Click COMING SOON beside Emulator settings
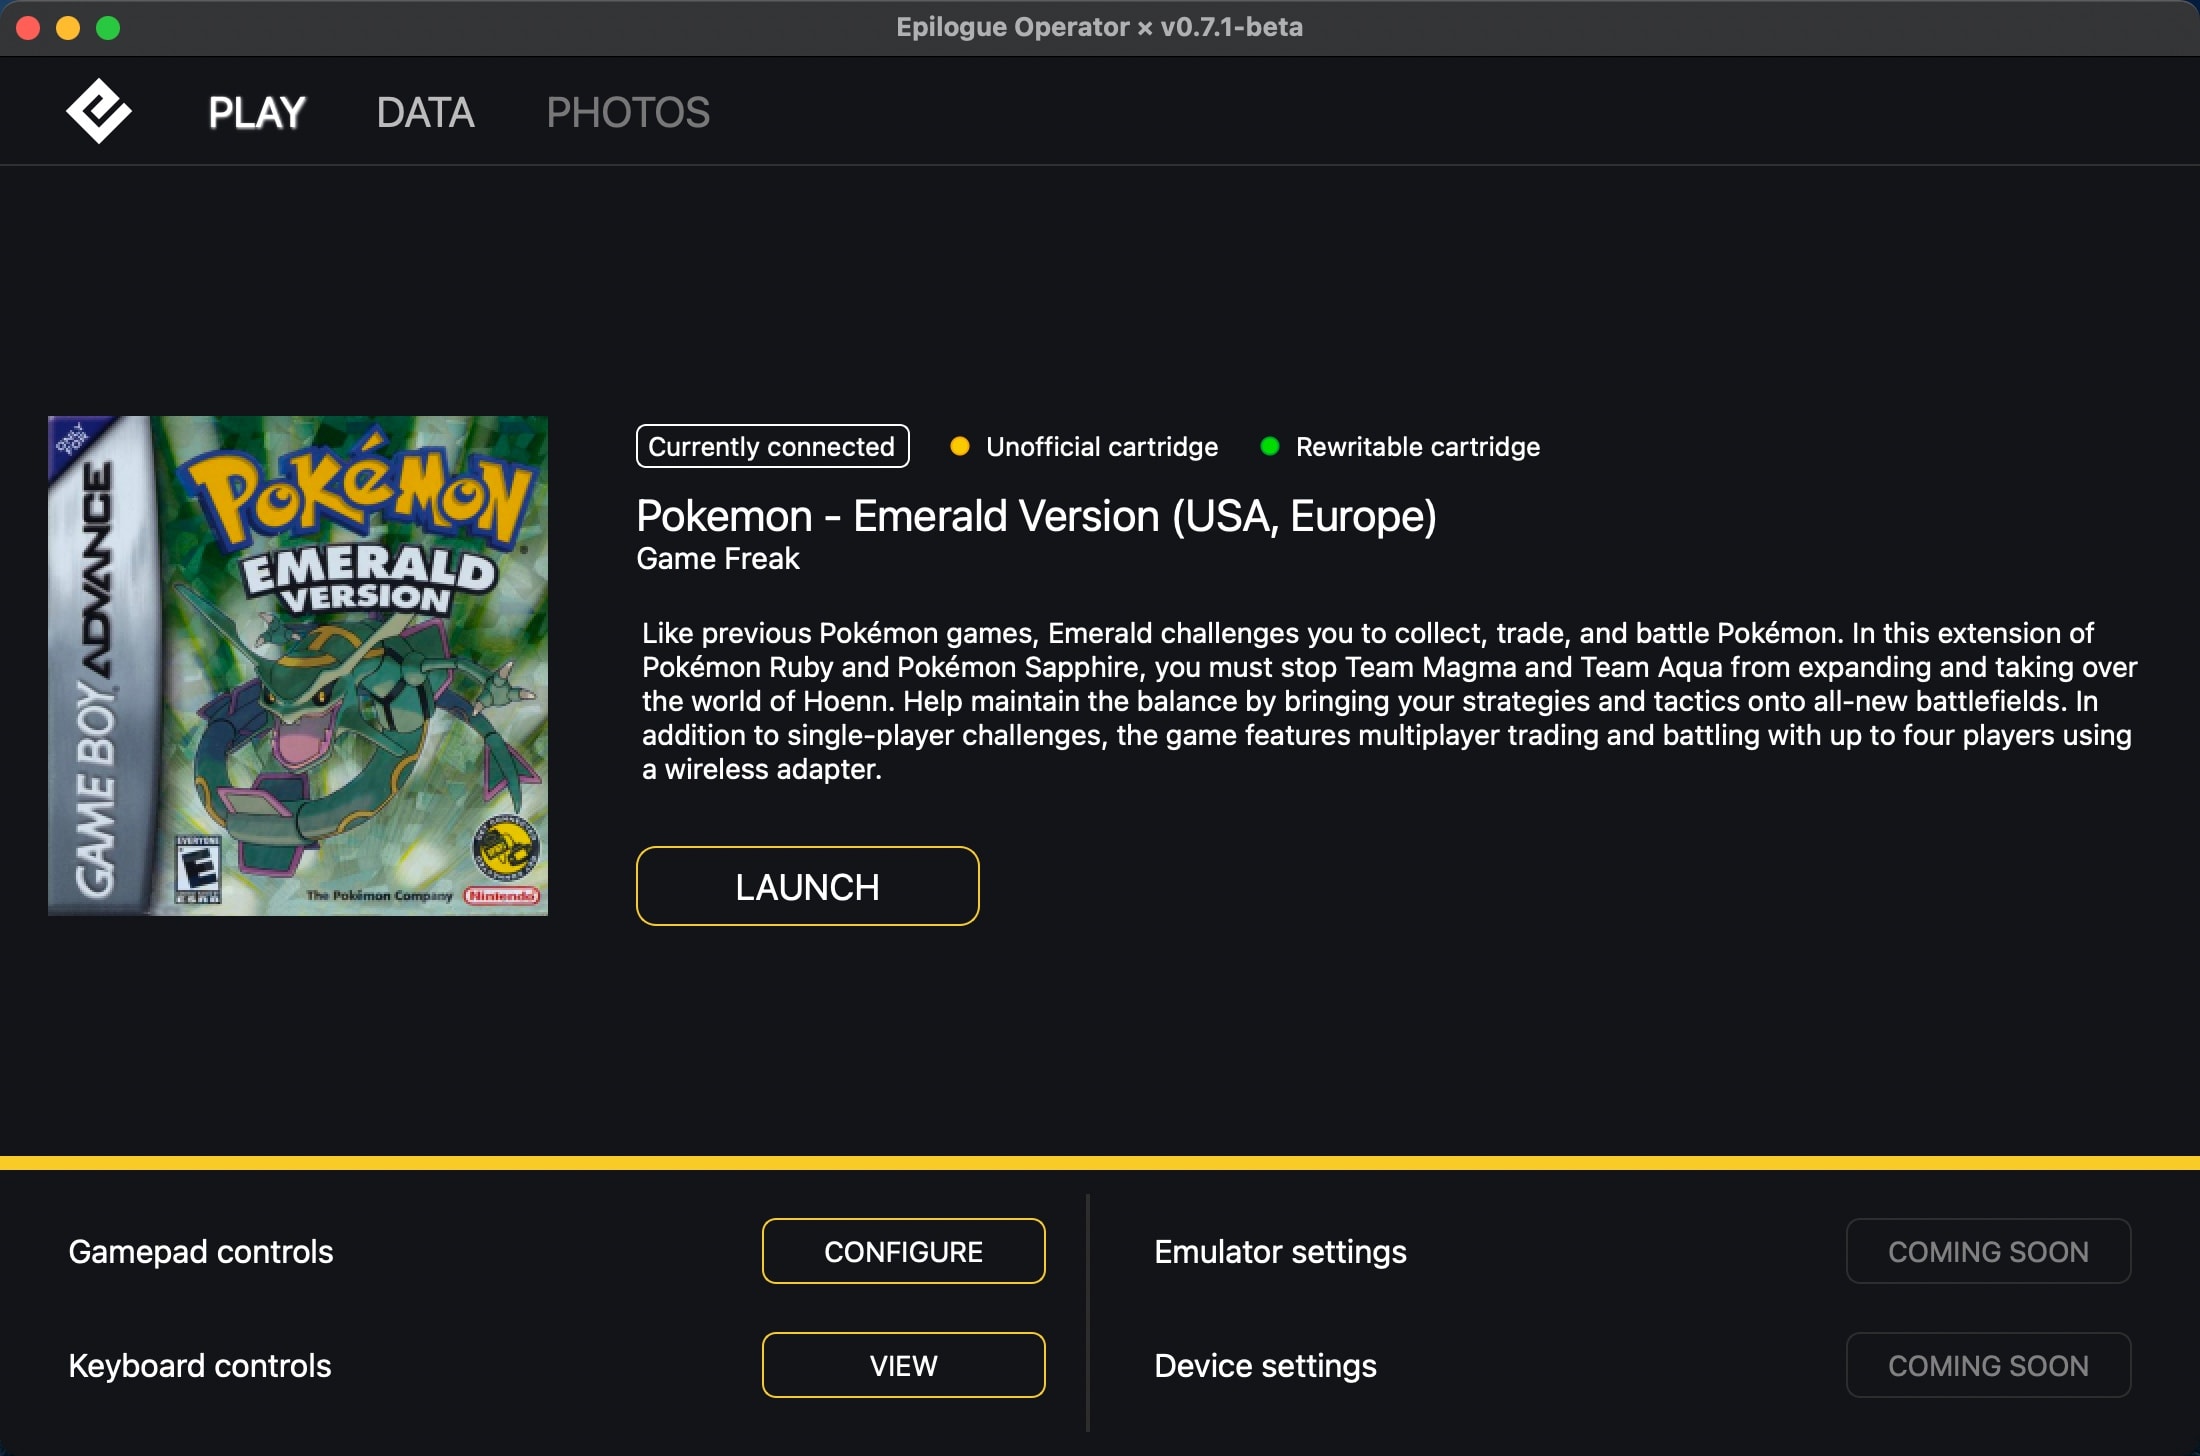The width and height of the screenshot is (2200, 1456). pos(1987,1251)
